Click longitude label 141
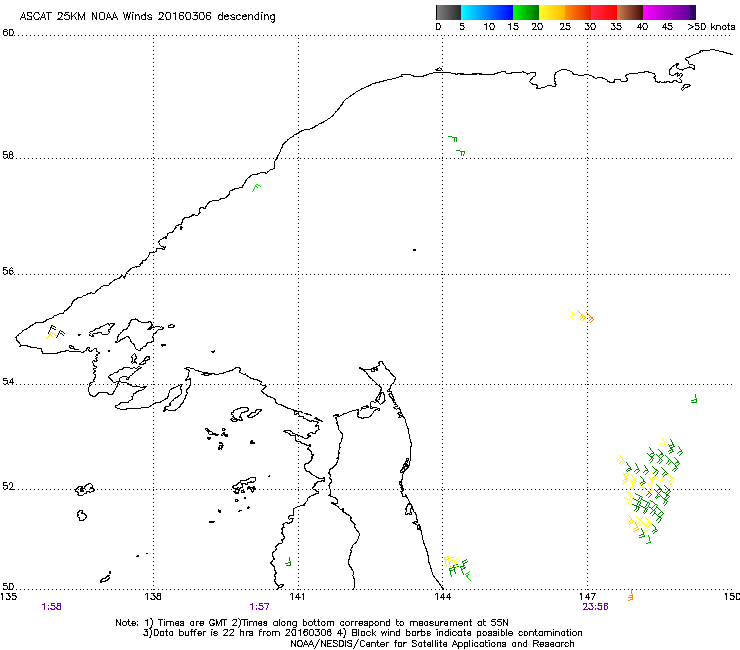Viewport: 740px width, 650px height. click(x=297, y=596)
